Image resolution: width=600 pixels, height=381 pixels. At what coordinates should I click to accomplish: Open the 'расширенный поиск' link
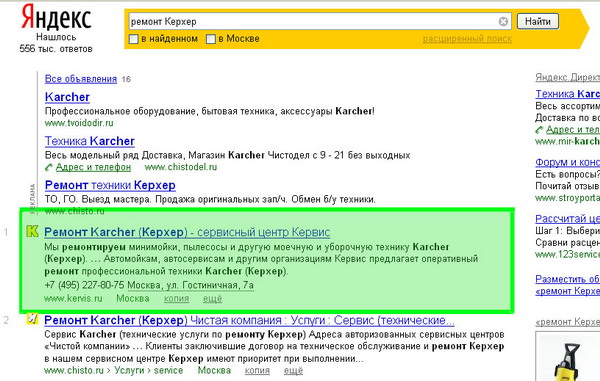tap(467, 39)
